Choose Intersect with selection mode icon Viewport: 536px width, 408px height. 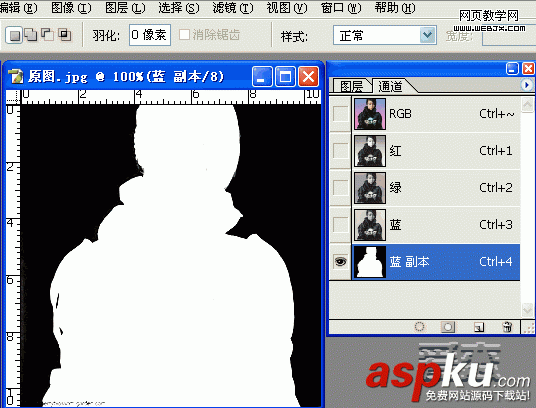click(64, 35)
